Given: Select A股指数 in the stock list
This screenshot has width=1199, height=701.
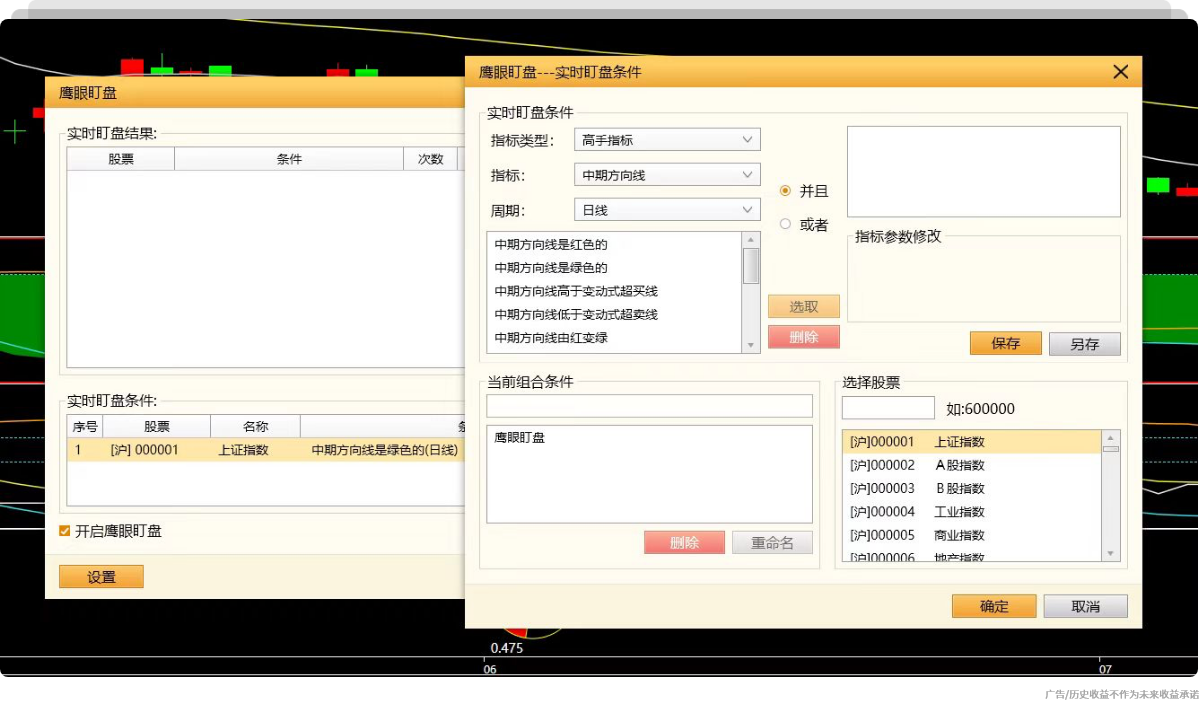Looking at the screenshot, I should (x=959, y=465).
